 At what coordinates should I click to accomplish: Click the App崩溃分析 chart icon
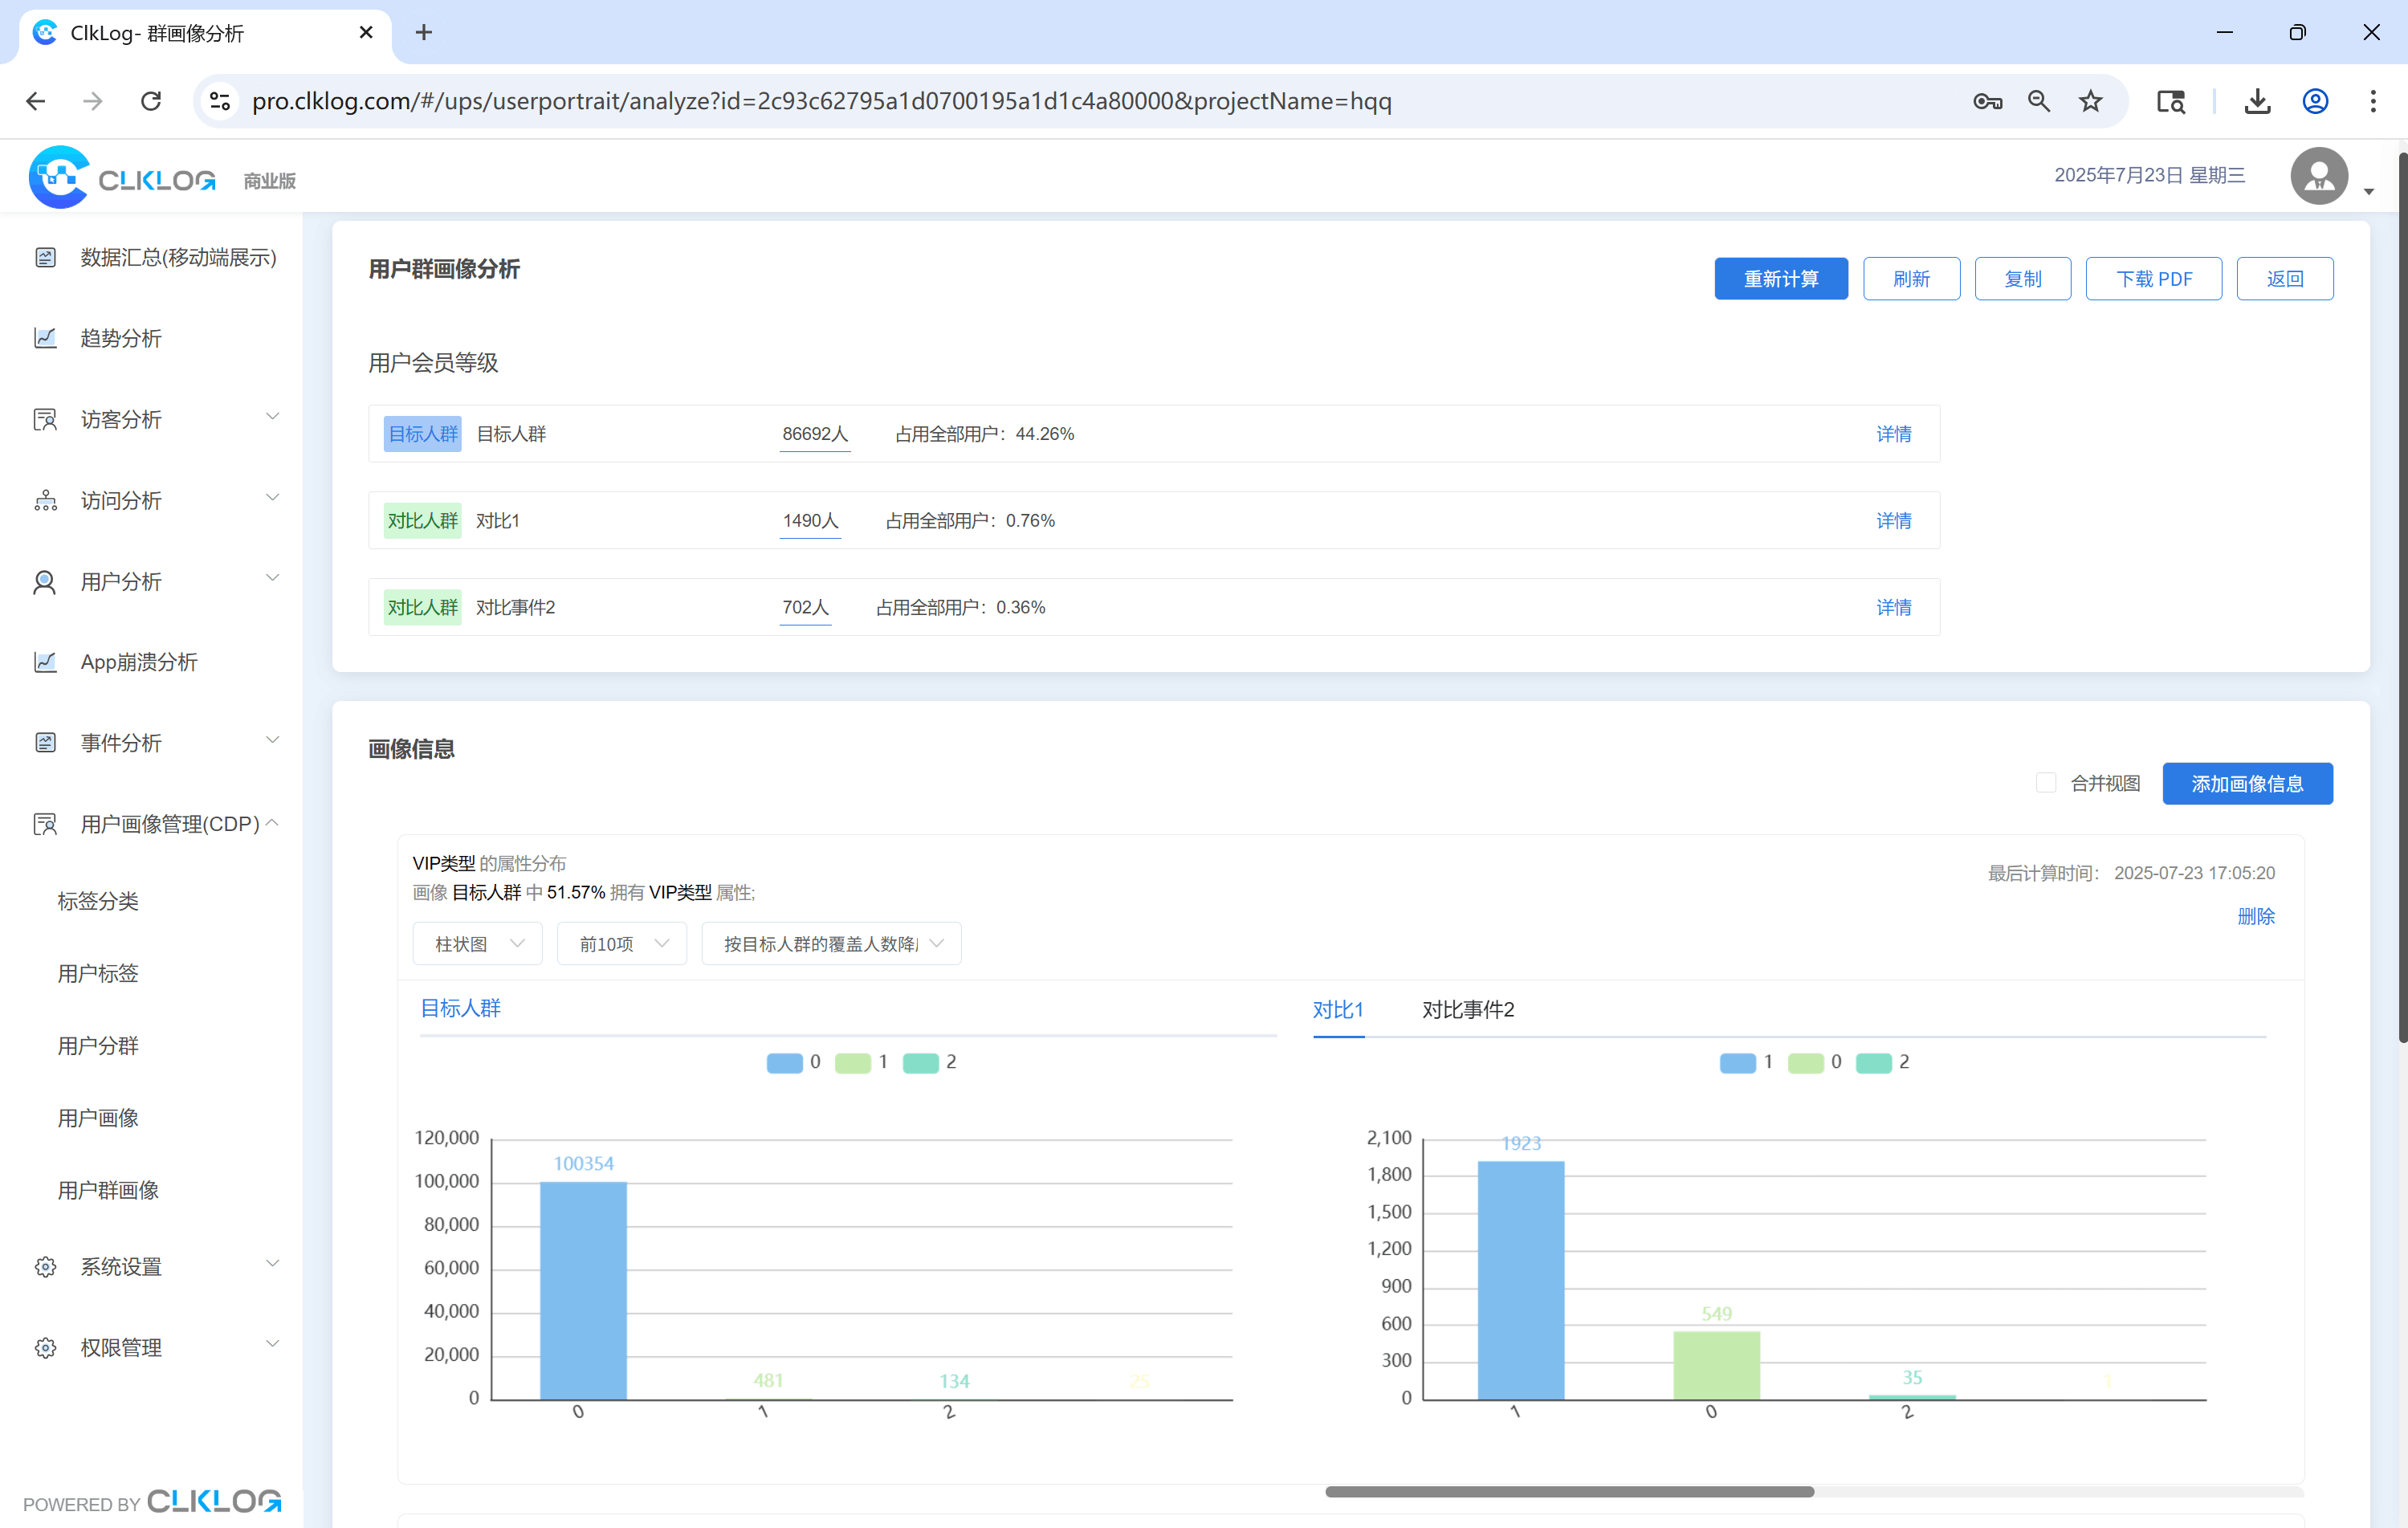pyautogui.click(x=45, y=662)
